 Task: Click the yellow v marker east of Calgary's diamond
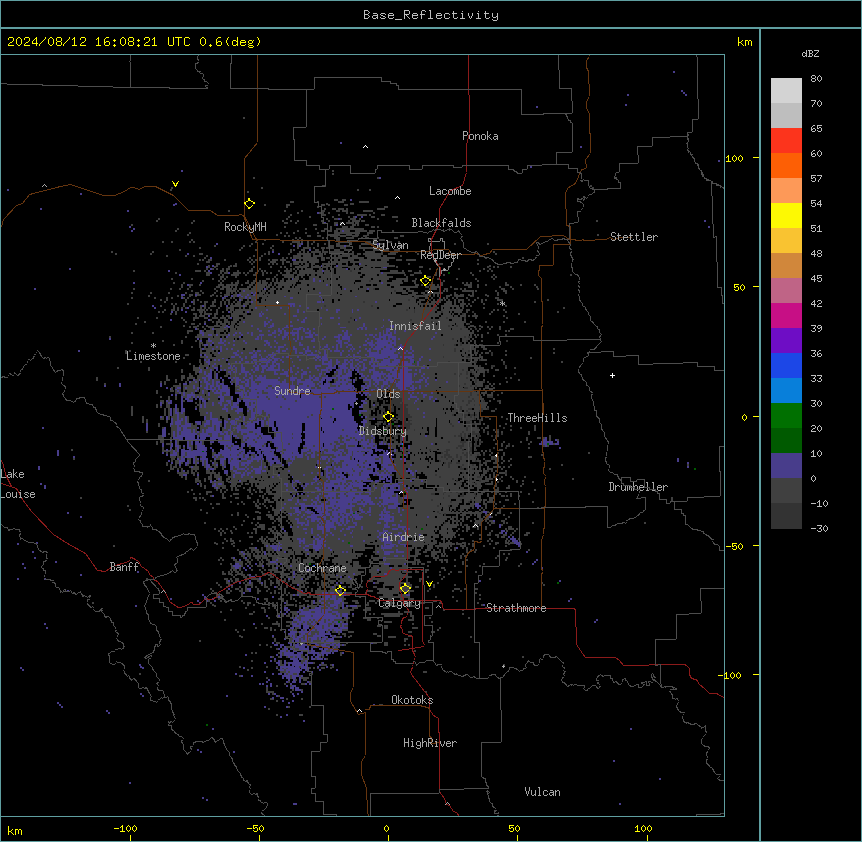[x=429, y=584]
